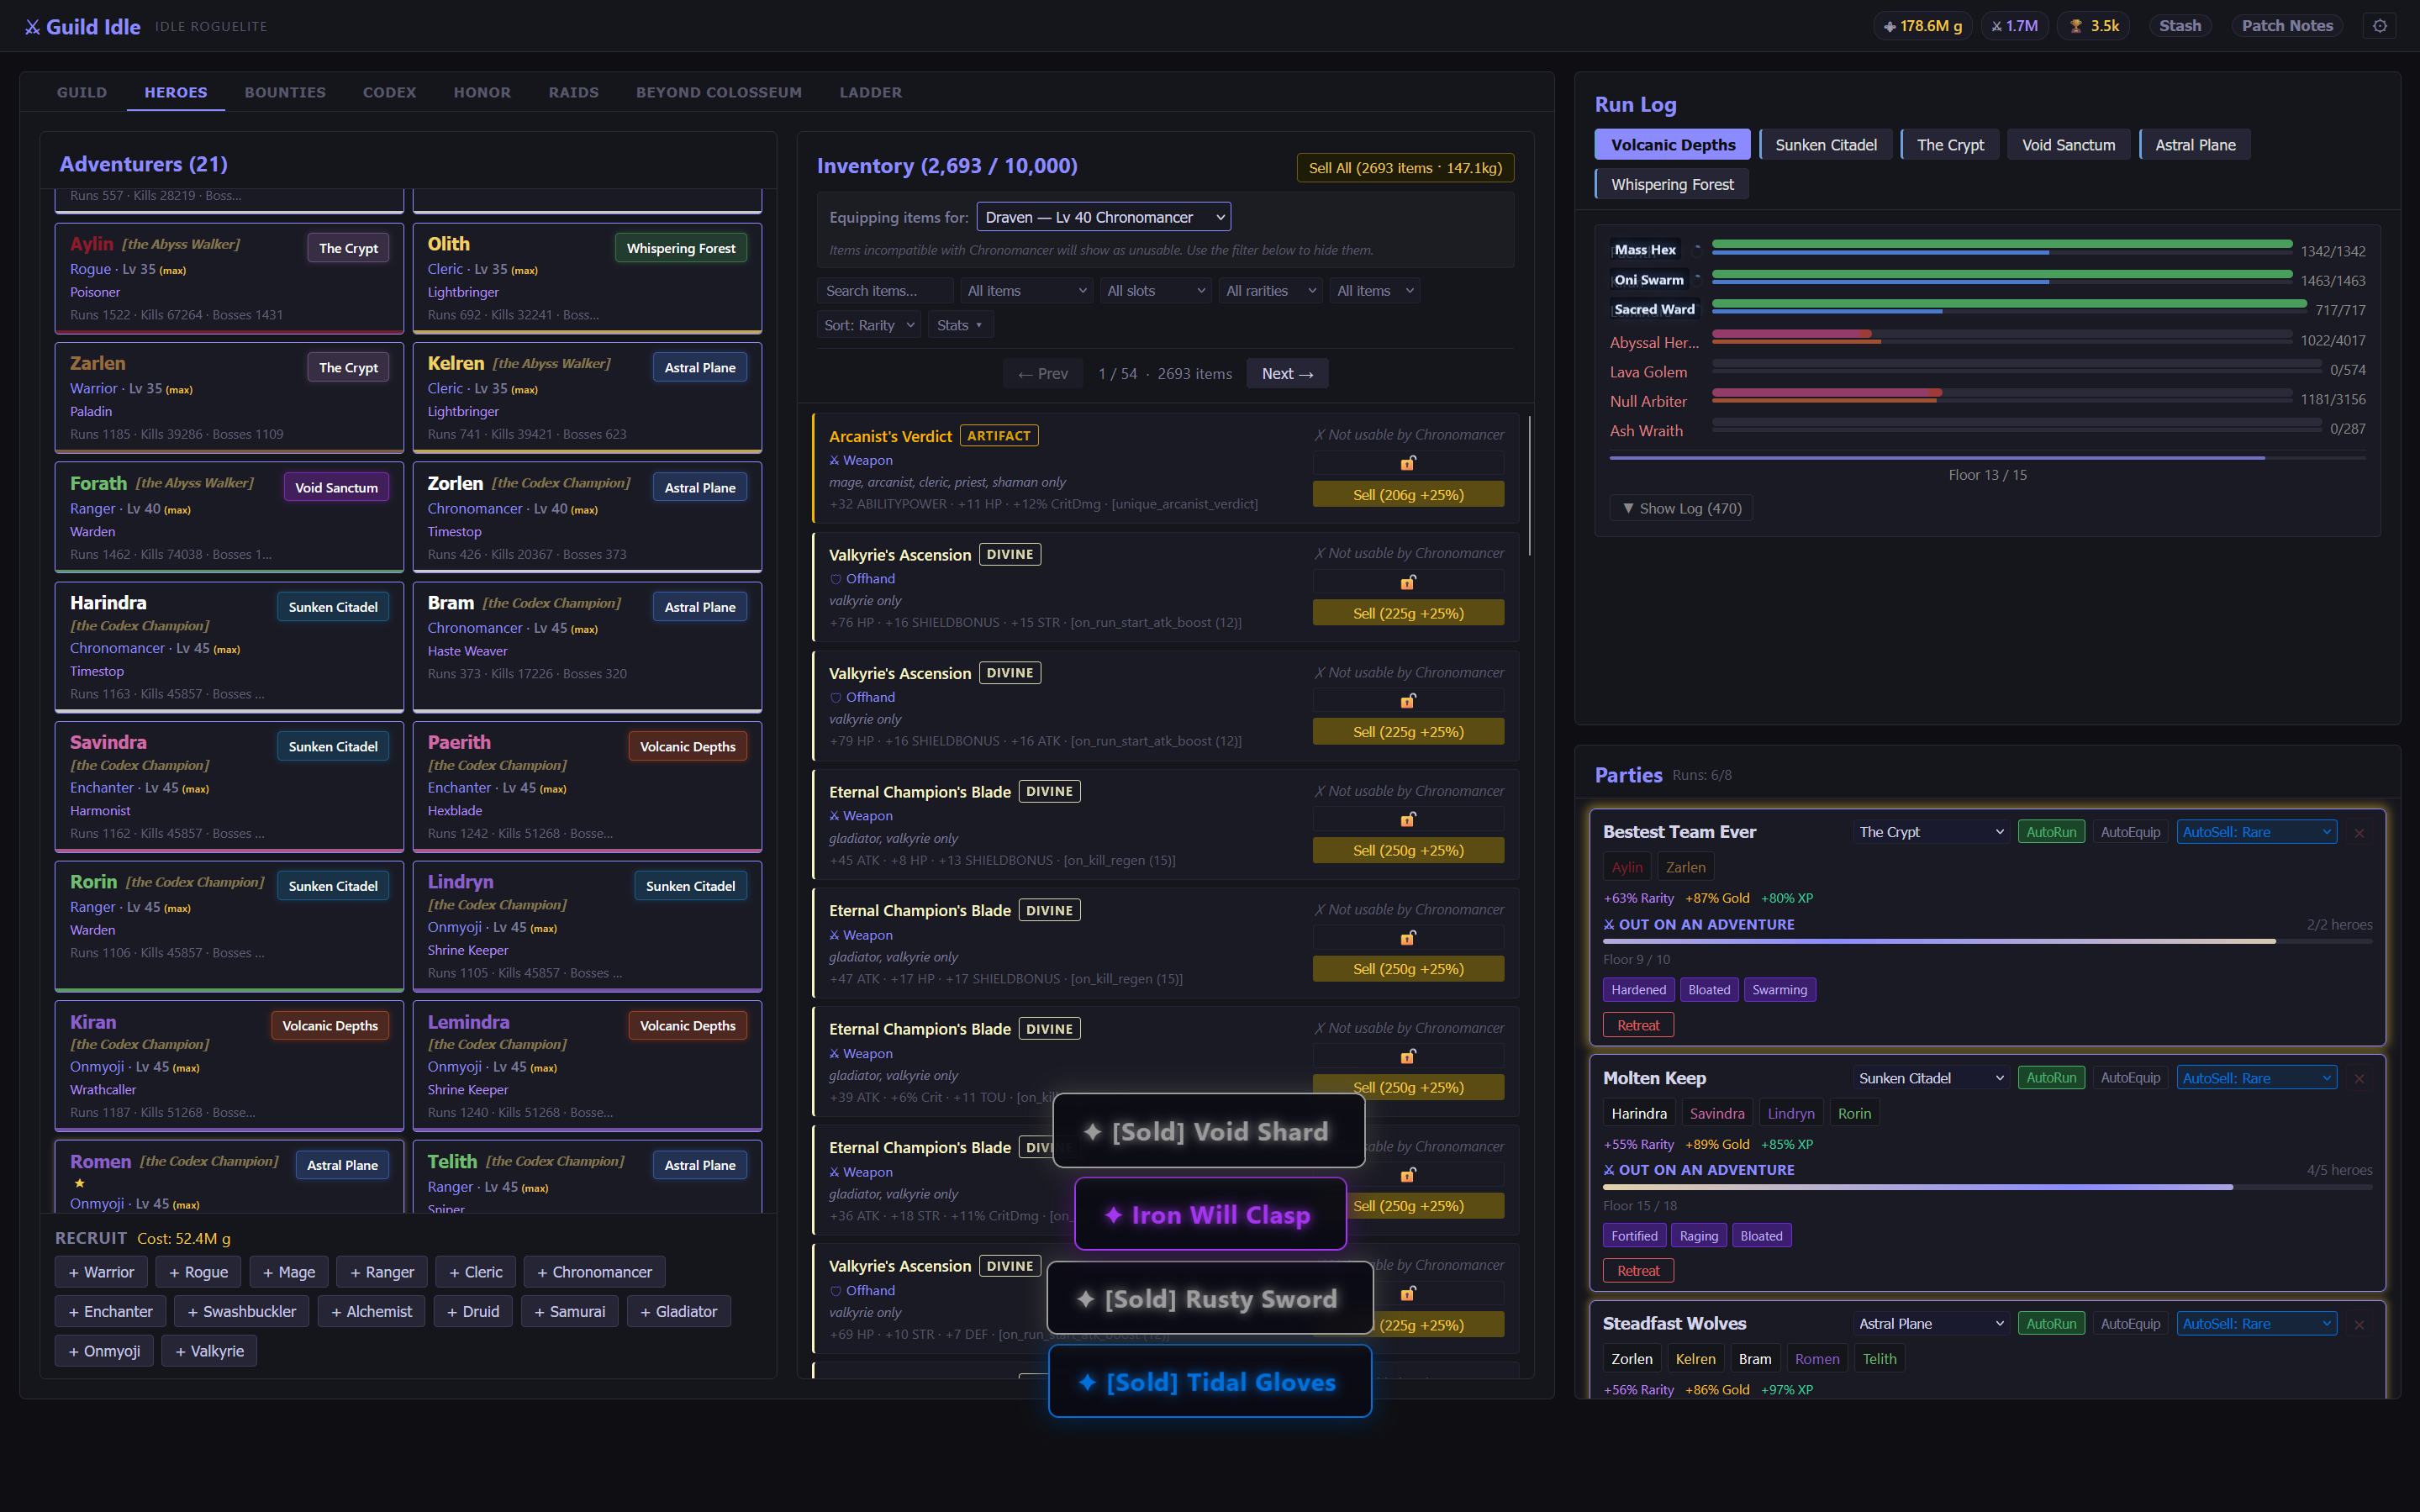Delete the Bestest Team Ever party

[x=2359, y=833]
